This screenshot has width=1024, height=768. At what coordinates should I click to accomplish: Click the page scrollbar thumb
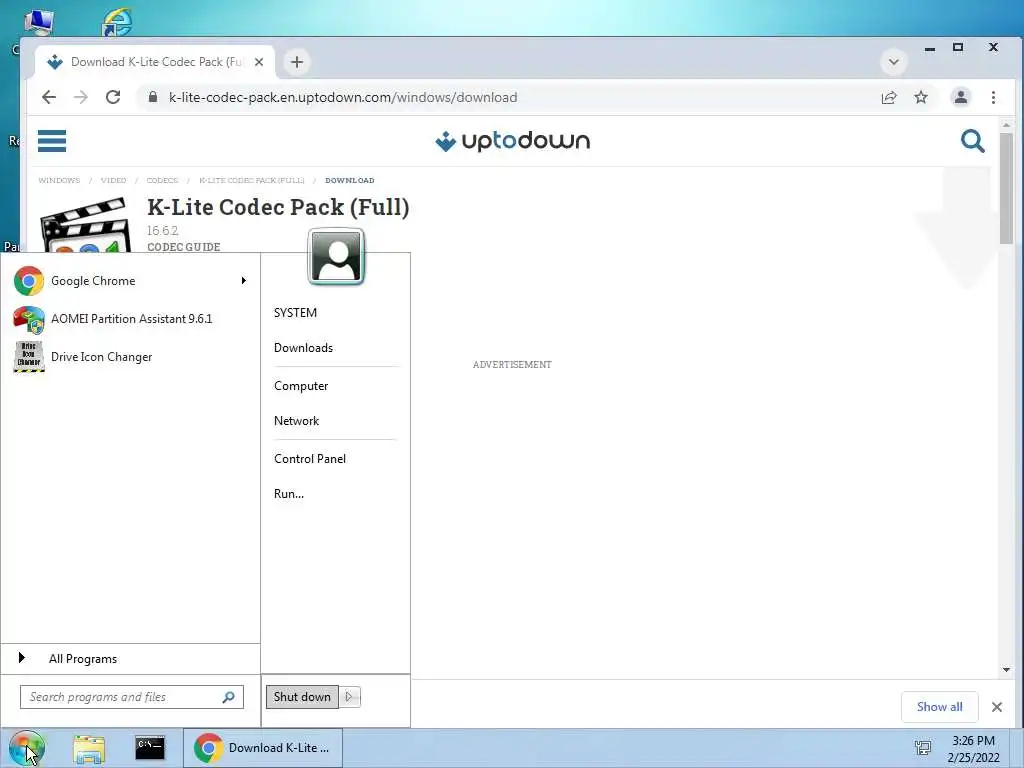click(x=1006, y=188)
